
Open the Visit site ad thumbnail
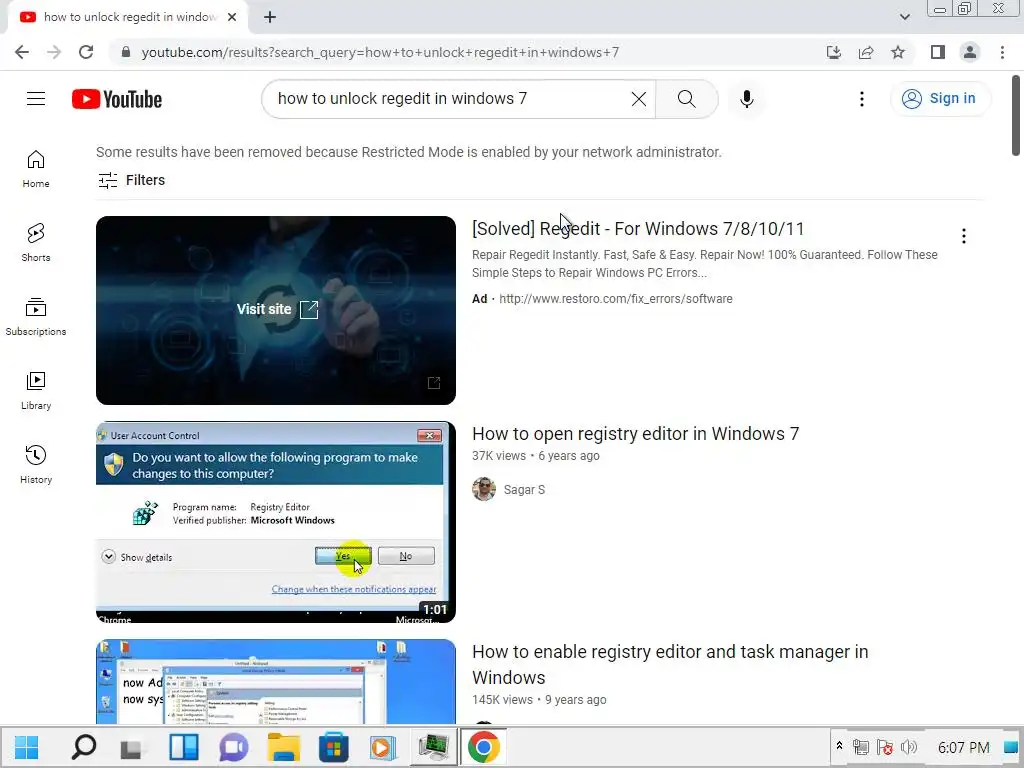pyautogui.click(x=276, y=310)
